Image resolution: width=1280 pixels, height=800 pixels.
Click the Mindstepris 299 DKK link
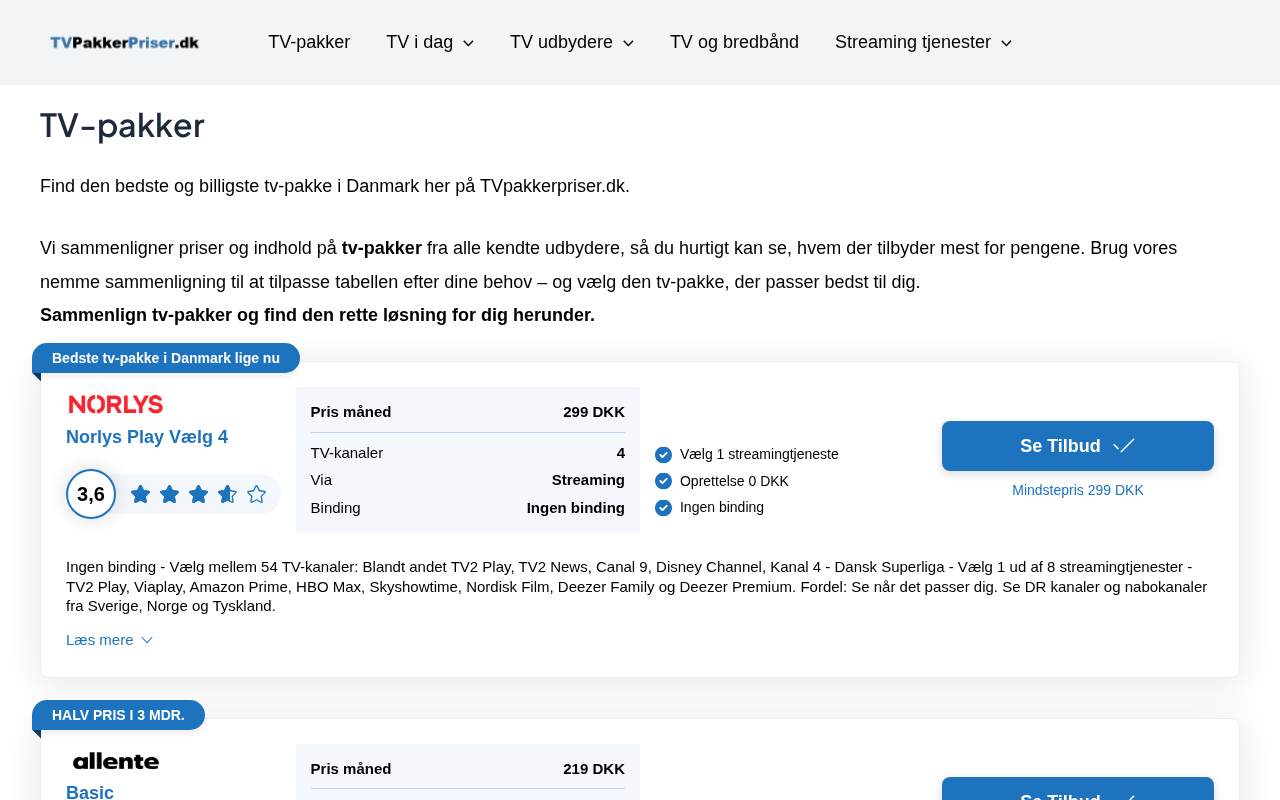point(1077,490)
